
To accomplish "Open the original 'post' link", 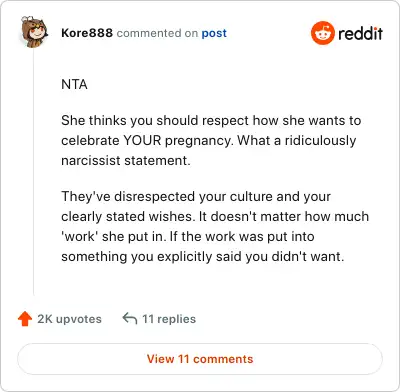I will tap(214, 33).
